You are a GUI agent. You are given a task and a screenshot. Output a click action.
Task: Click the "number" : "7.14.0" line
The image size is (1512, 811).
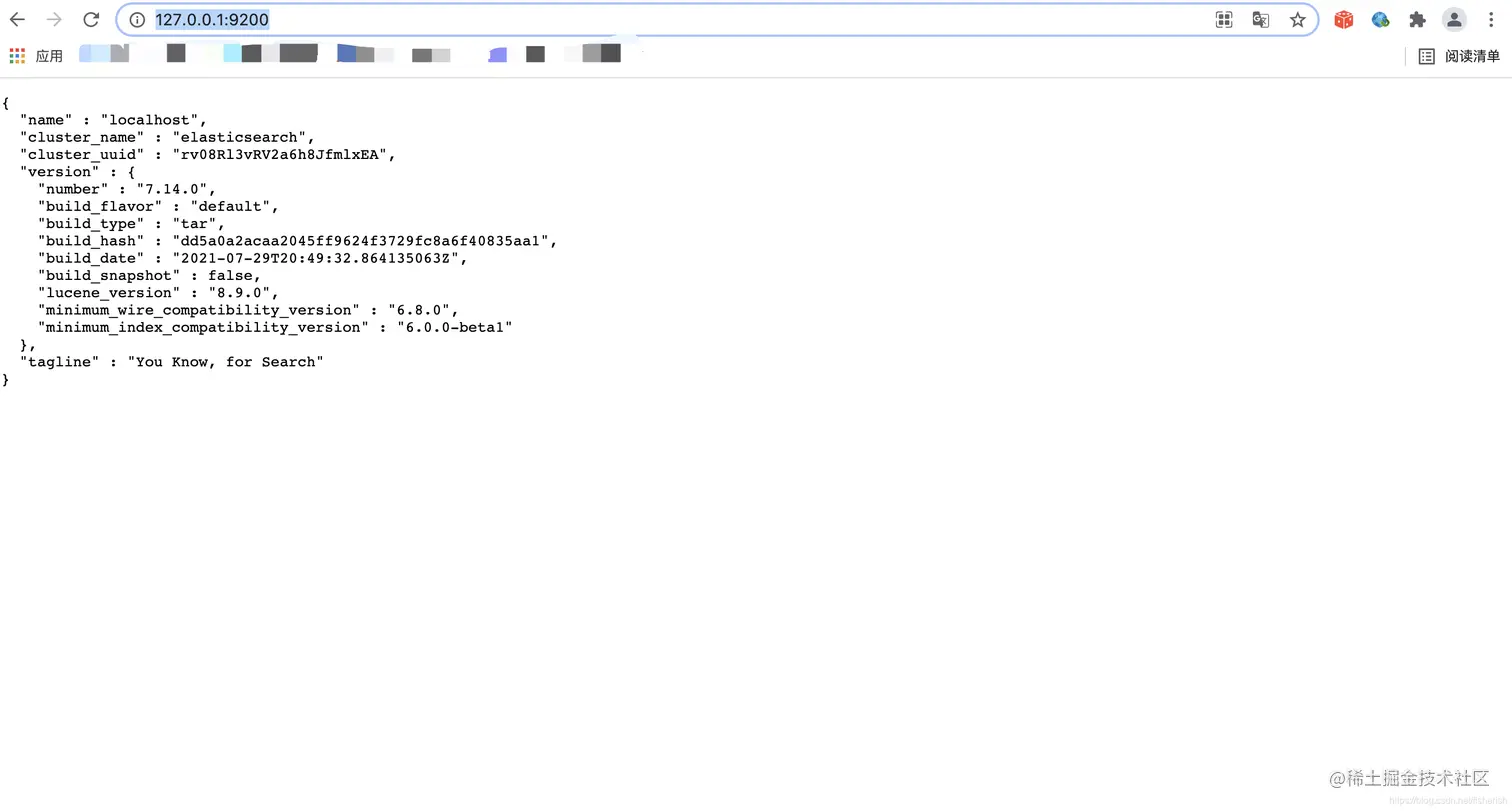pyautogui.click(x=126, y=189)
